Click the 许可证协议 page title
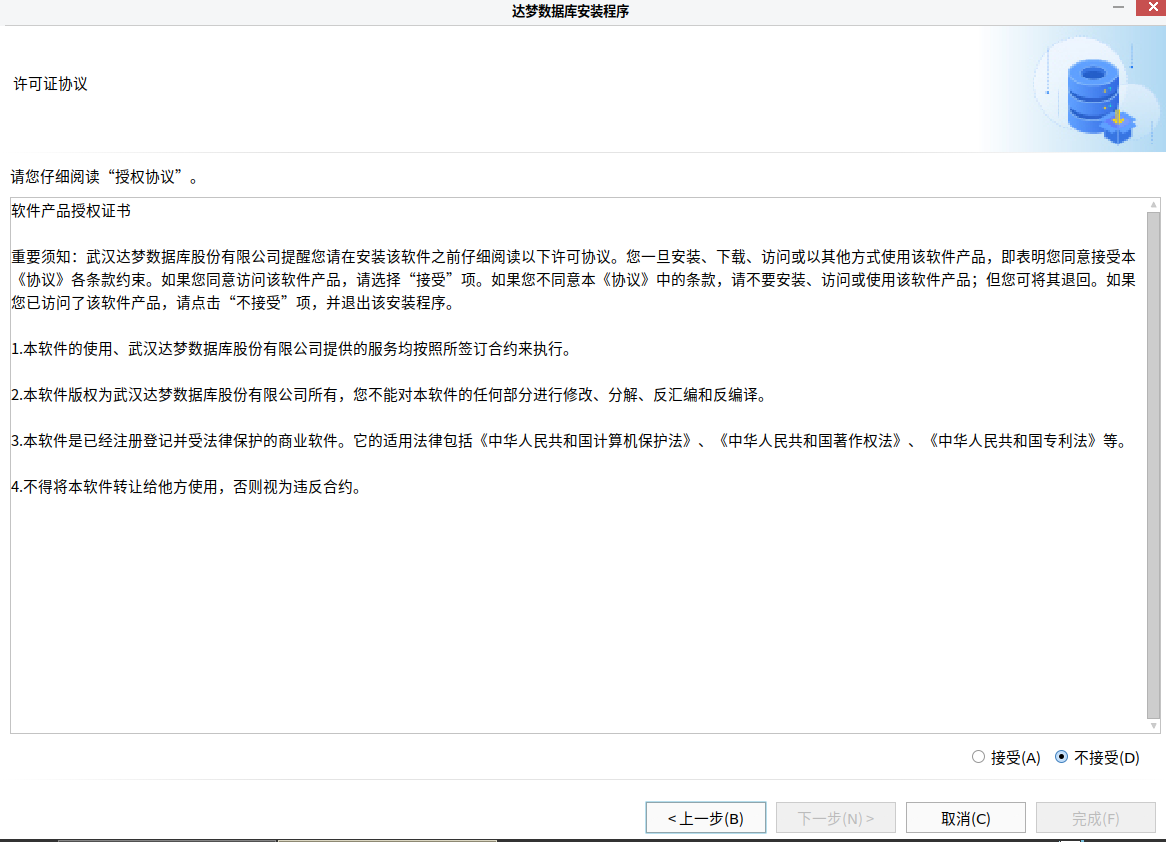The height and width of the screenshot is (842, 1166). pos(51,84)
